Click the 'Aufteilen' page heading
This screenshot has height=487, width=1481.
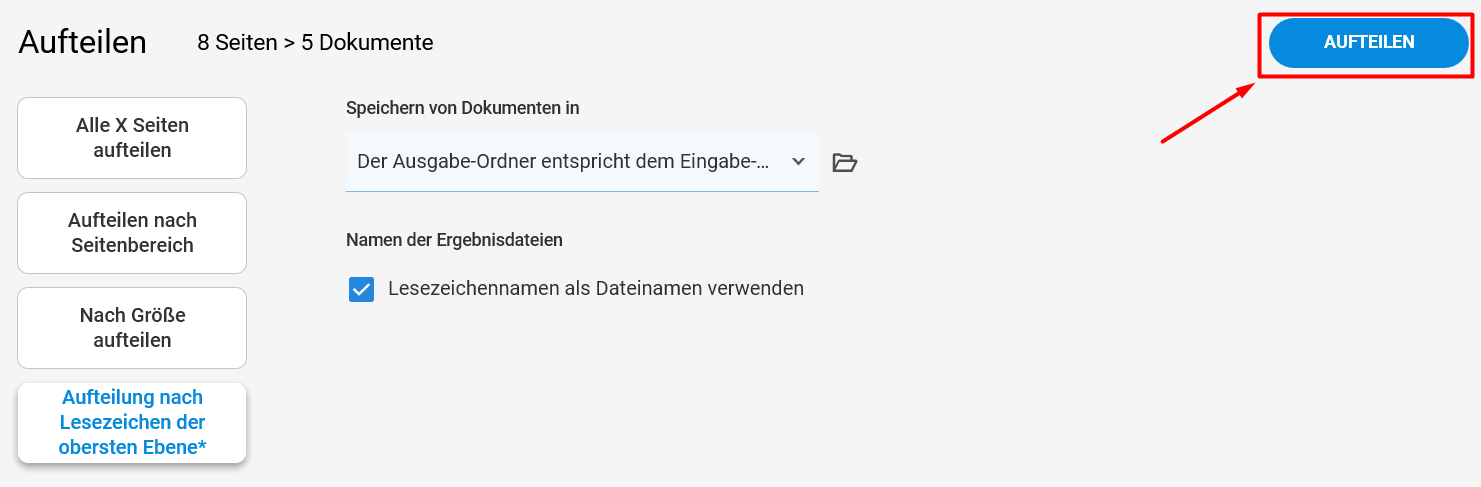coord(83,42)
